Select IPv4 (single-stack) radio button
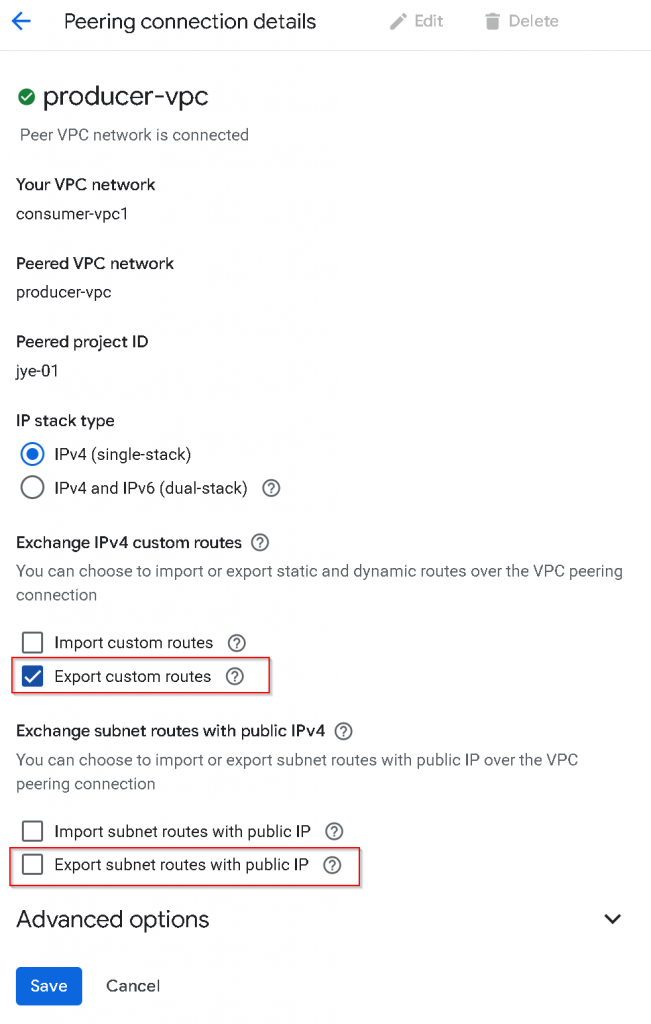The image size is (651, 1024). 33,454
